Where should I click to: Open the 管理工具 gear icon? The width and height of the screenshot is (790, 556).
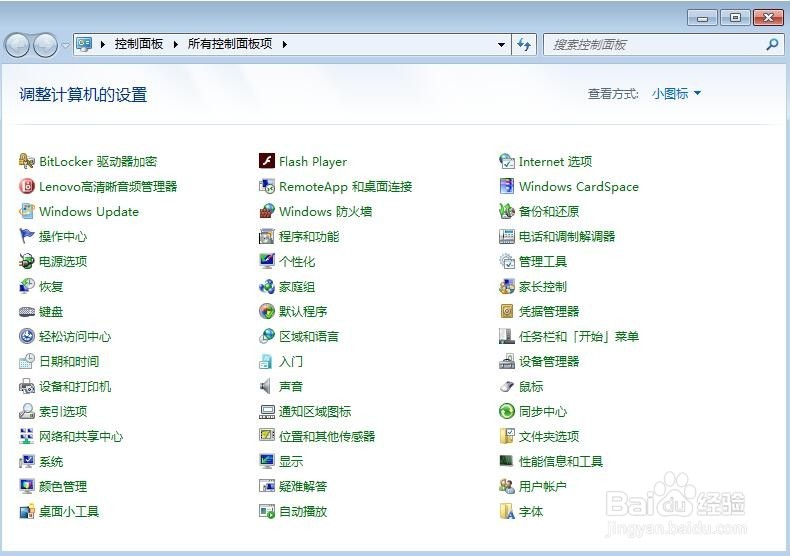(506, 261)
